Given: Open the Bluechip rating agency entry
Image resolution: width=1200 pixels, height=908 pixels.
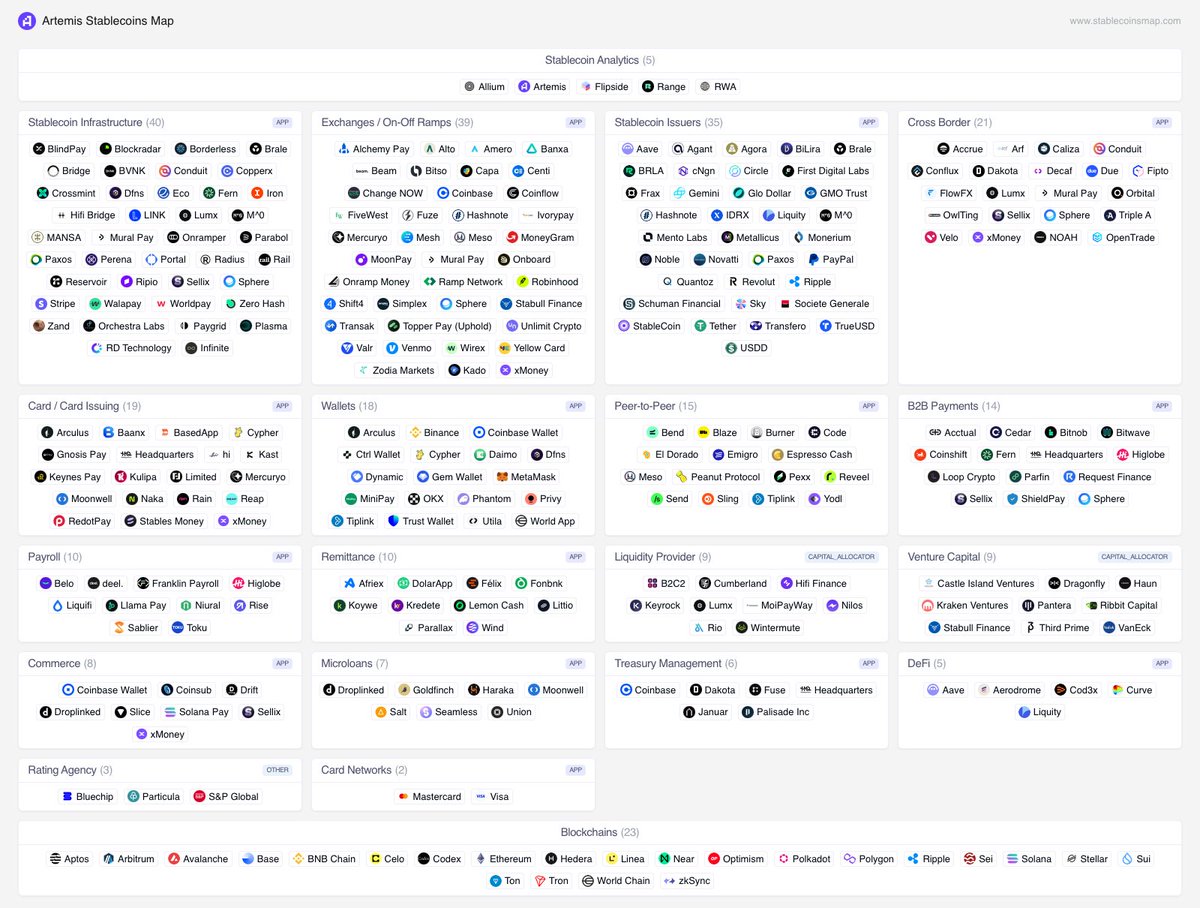Looking at the screenshot, I should tap(87, 797).
